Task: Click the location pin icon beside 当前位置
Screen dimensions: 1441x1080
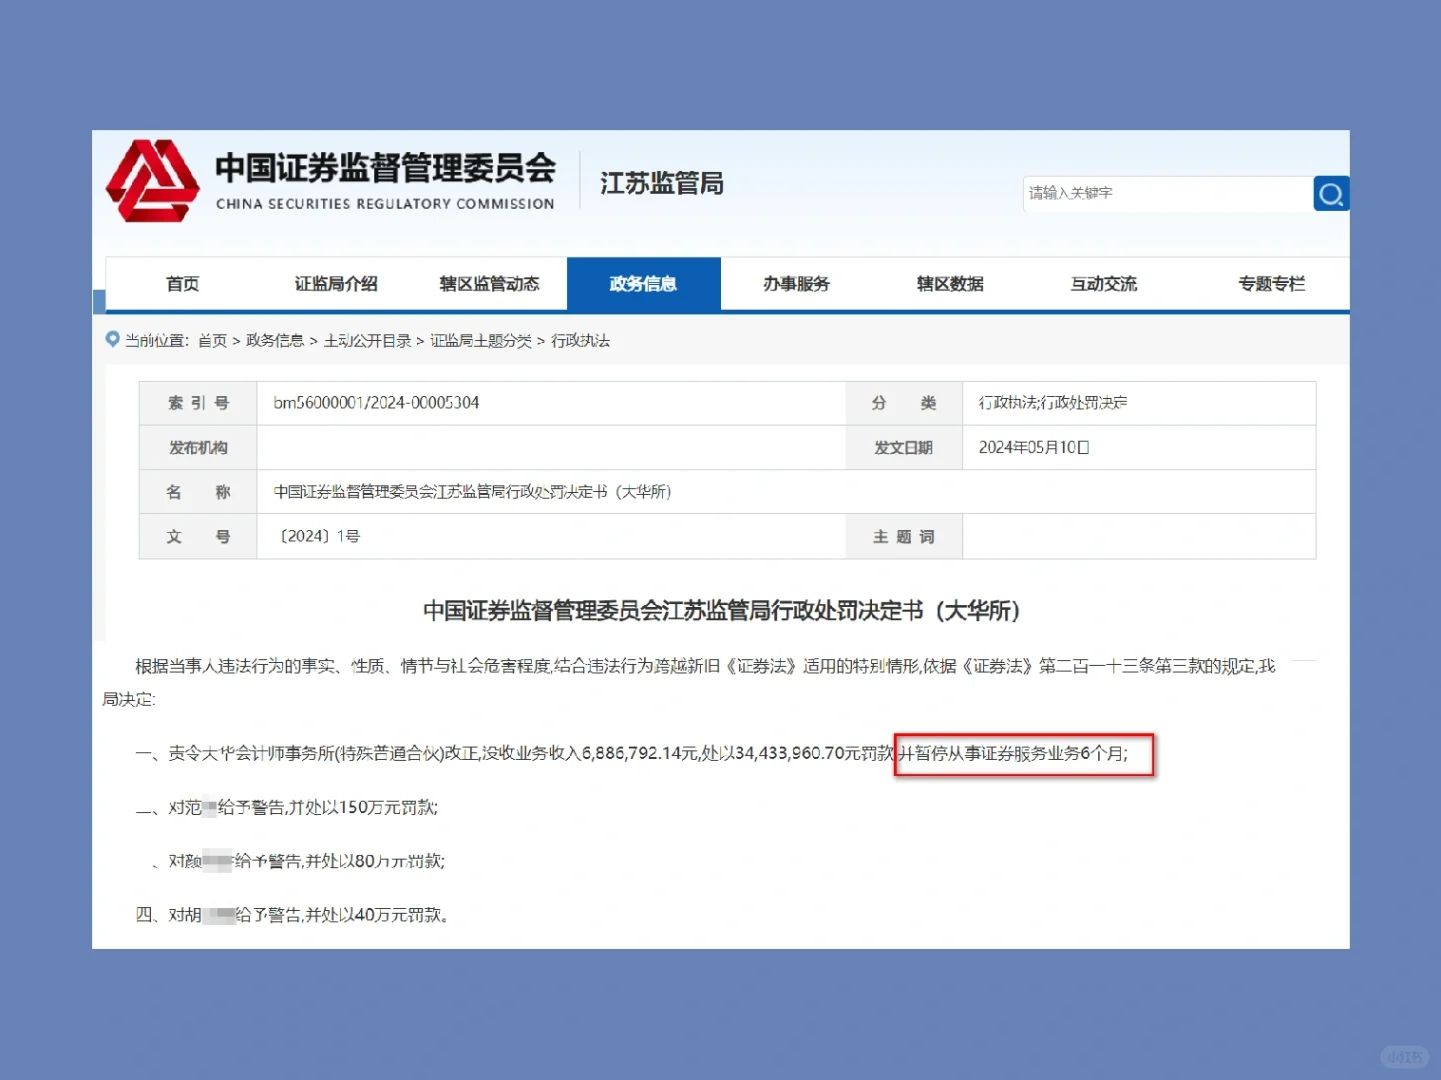Action: (113, 339)
